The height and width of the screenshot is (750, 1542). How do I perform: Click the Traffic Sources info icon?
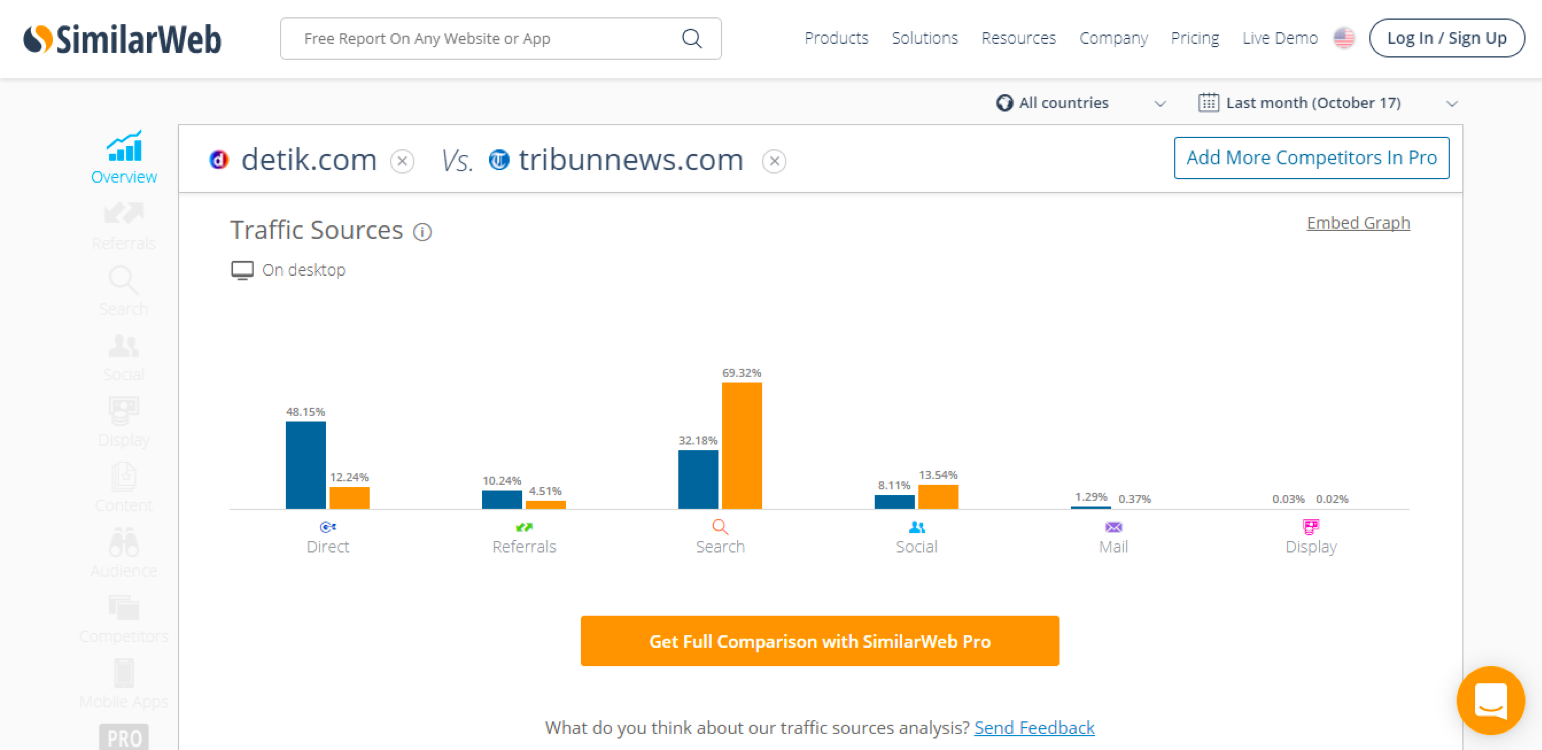[x=423, y=232]
